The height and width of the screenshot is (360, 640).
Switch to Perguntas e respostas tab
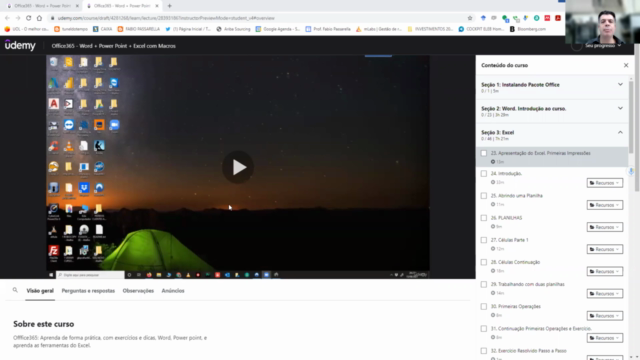click(88, 291)
